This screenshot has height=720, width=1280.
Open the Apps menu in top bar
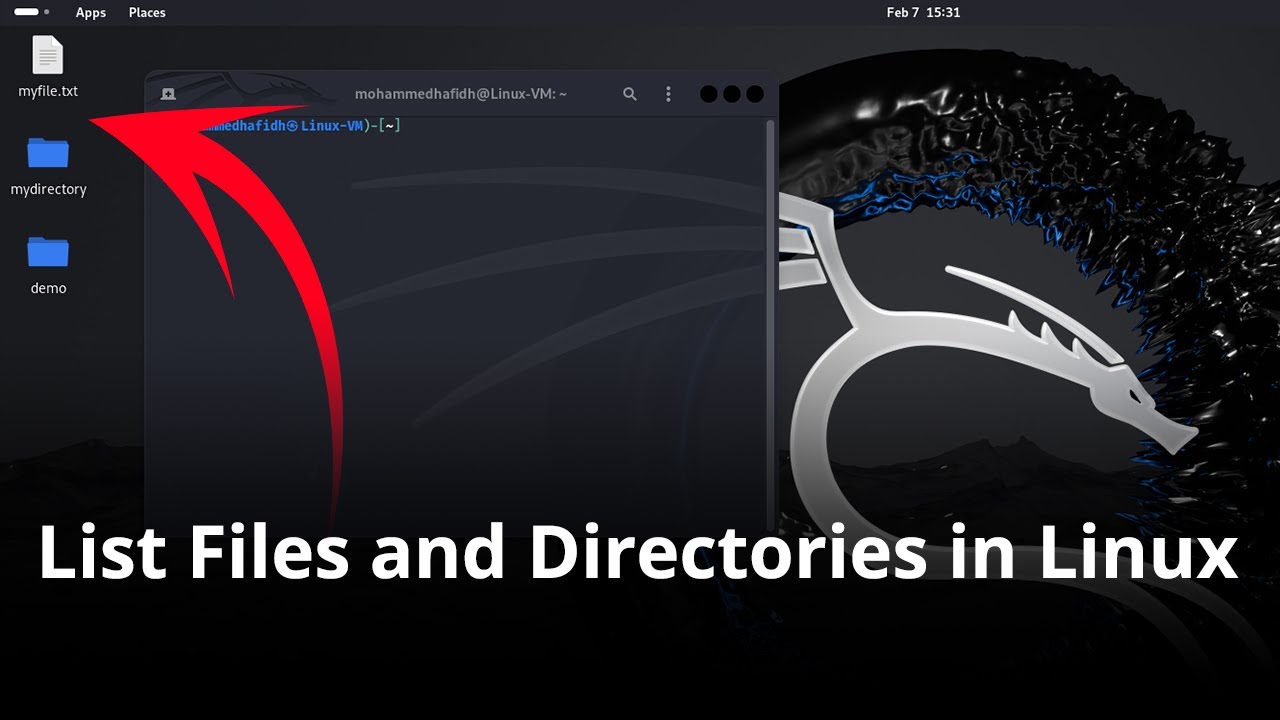(x=91, y=12)
